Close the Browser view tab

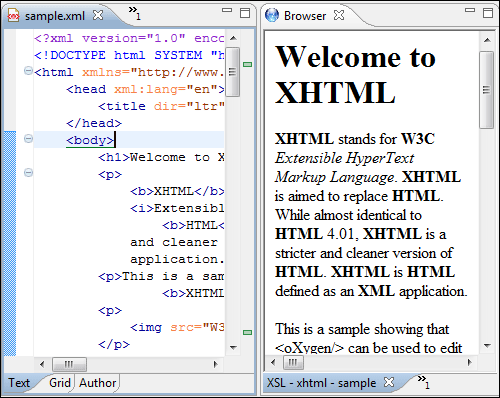[339, 15]
